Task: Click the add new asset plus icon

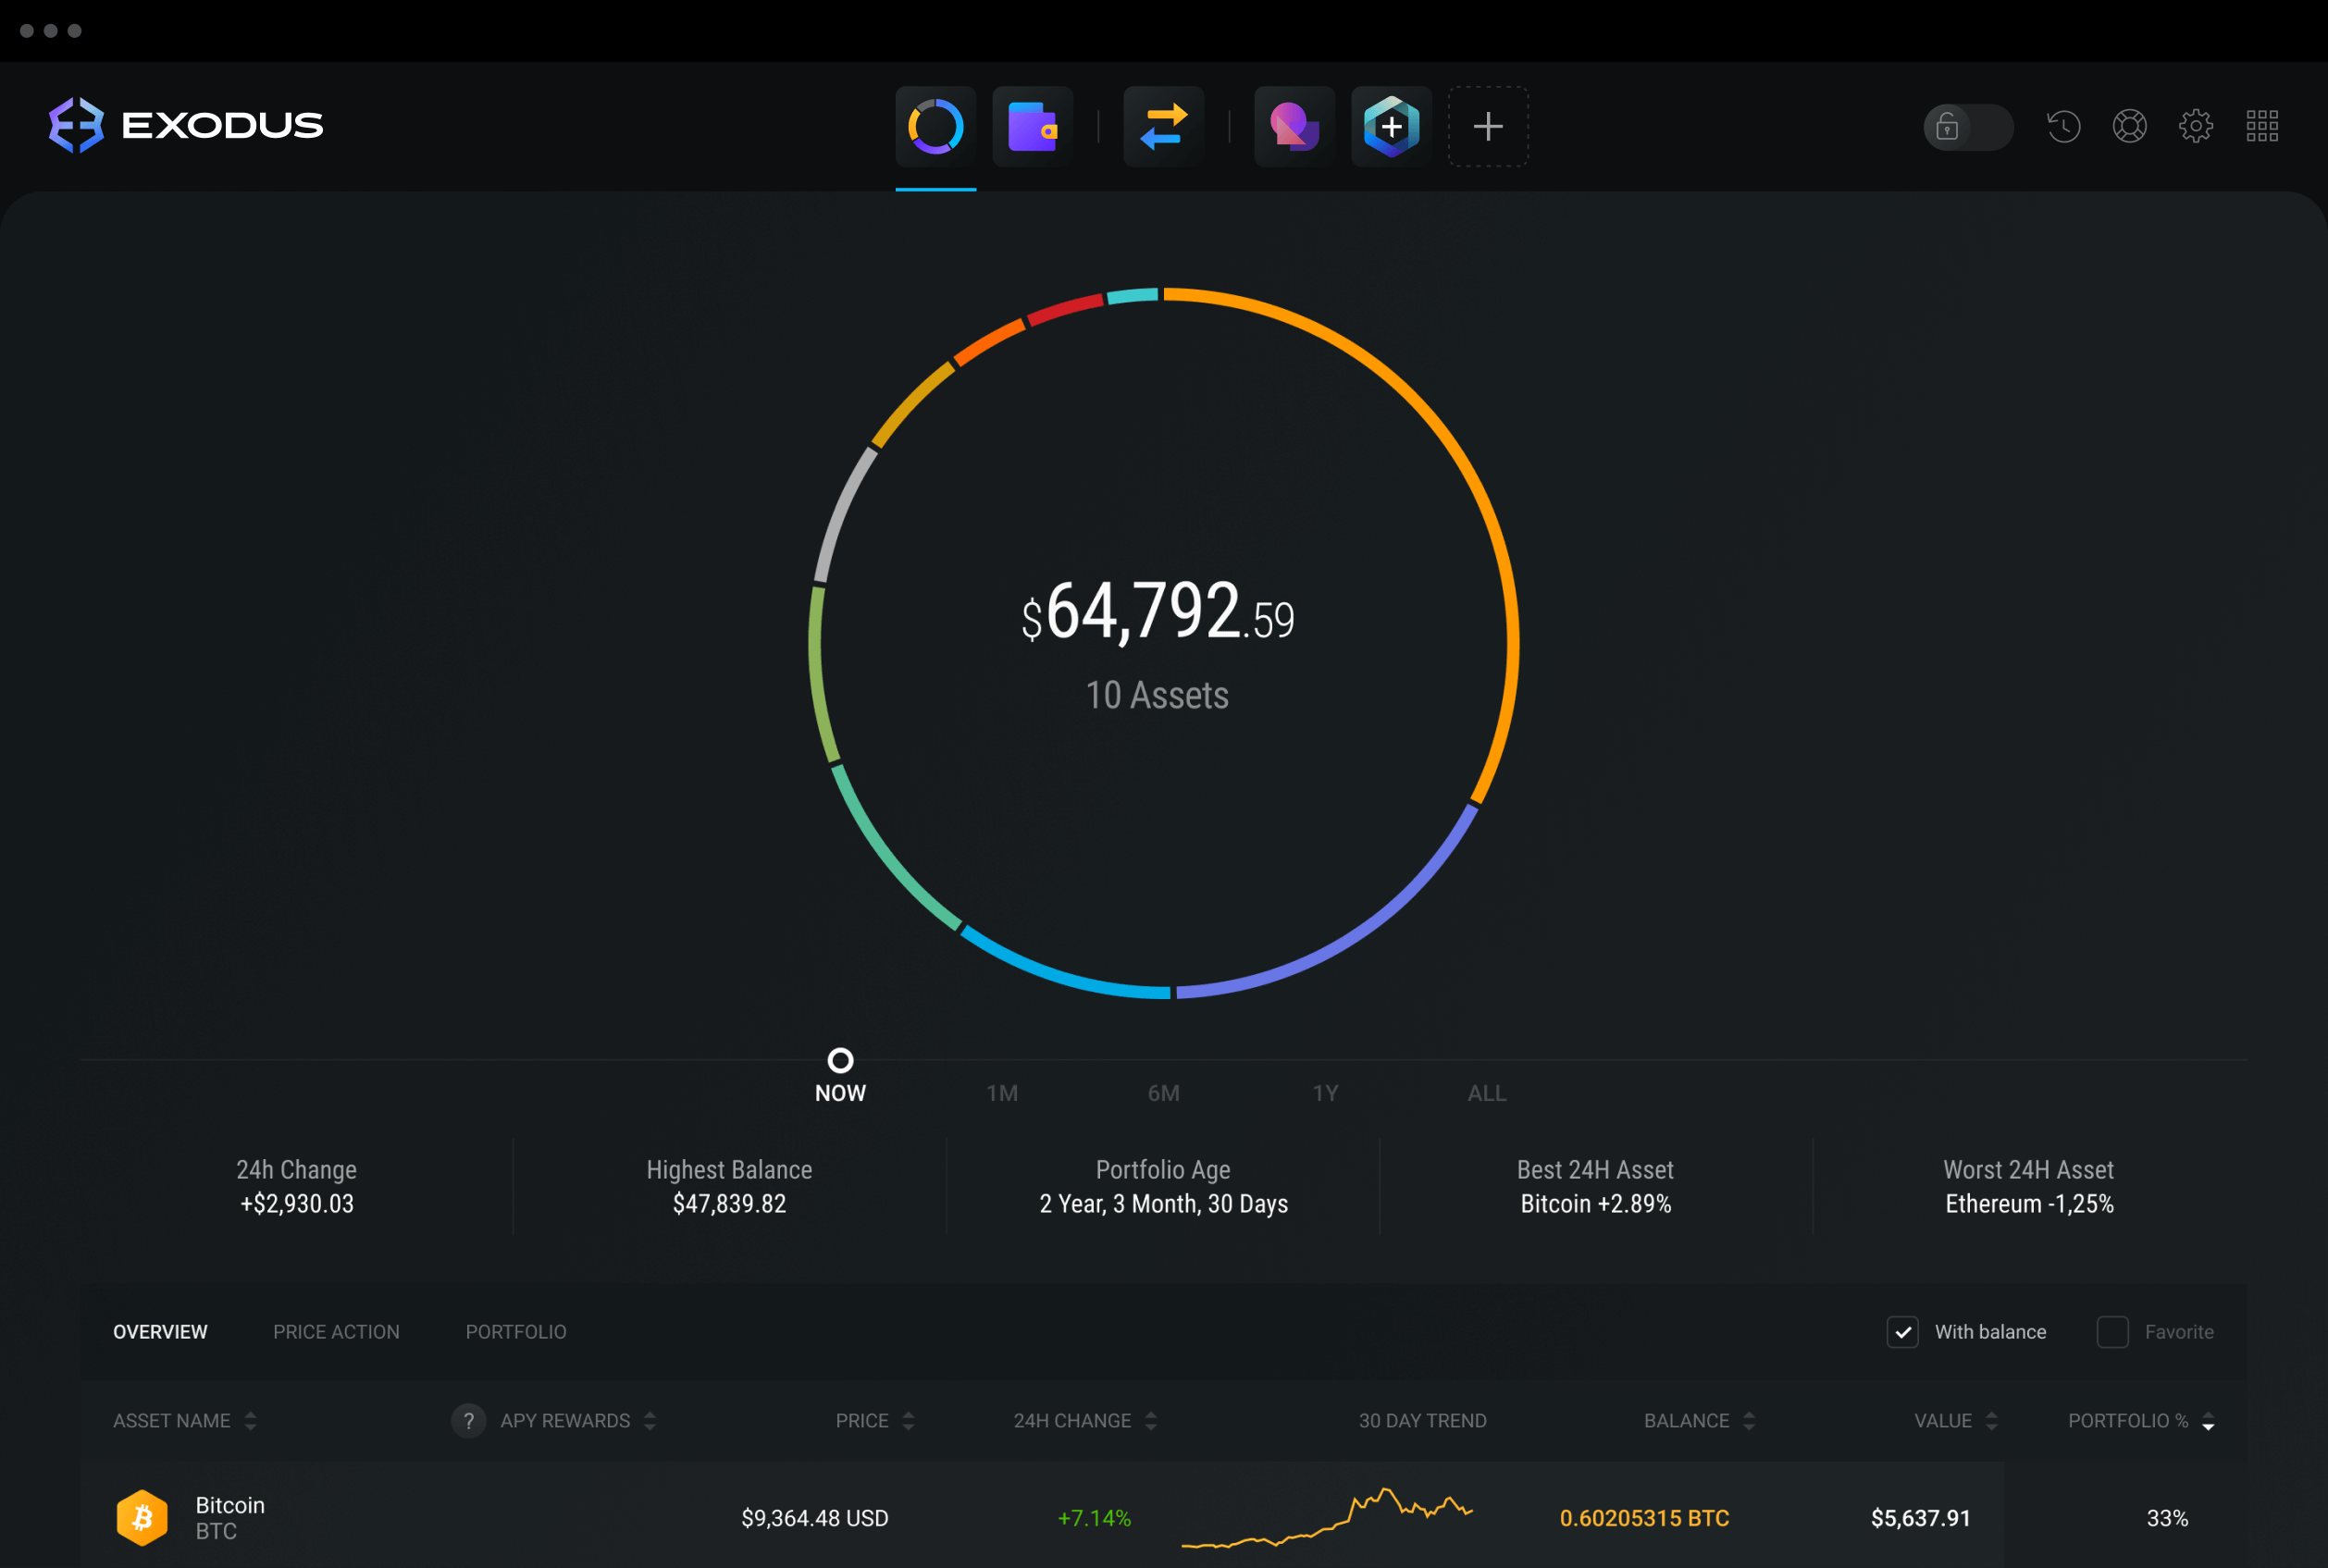Action: click(1488, 122)
